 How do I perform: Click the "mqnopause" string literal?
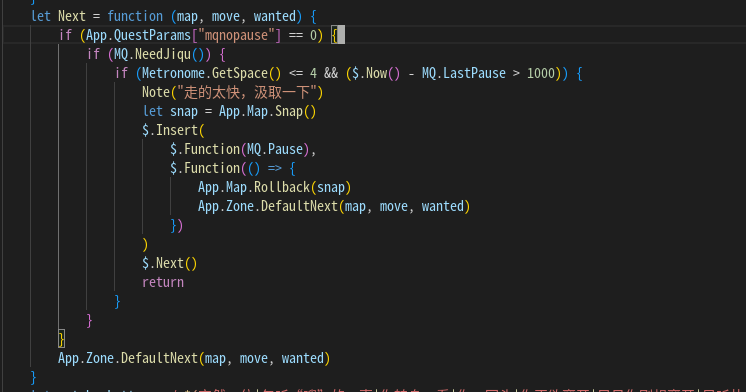pos(236,35)
